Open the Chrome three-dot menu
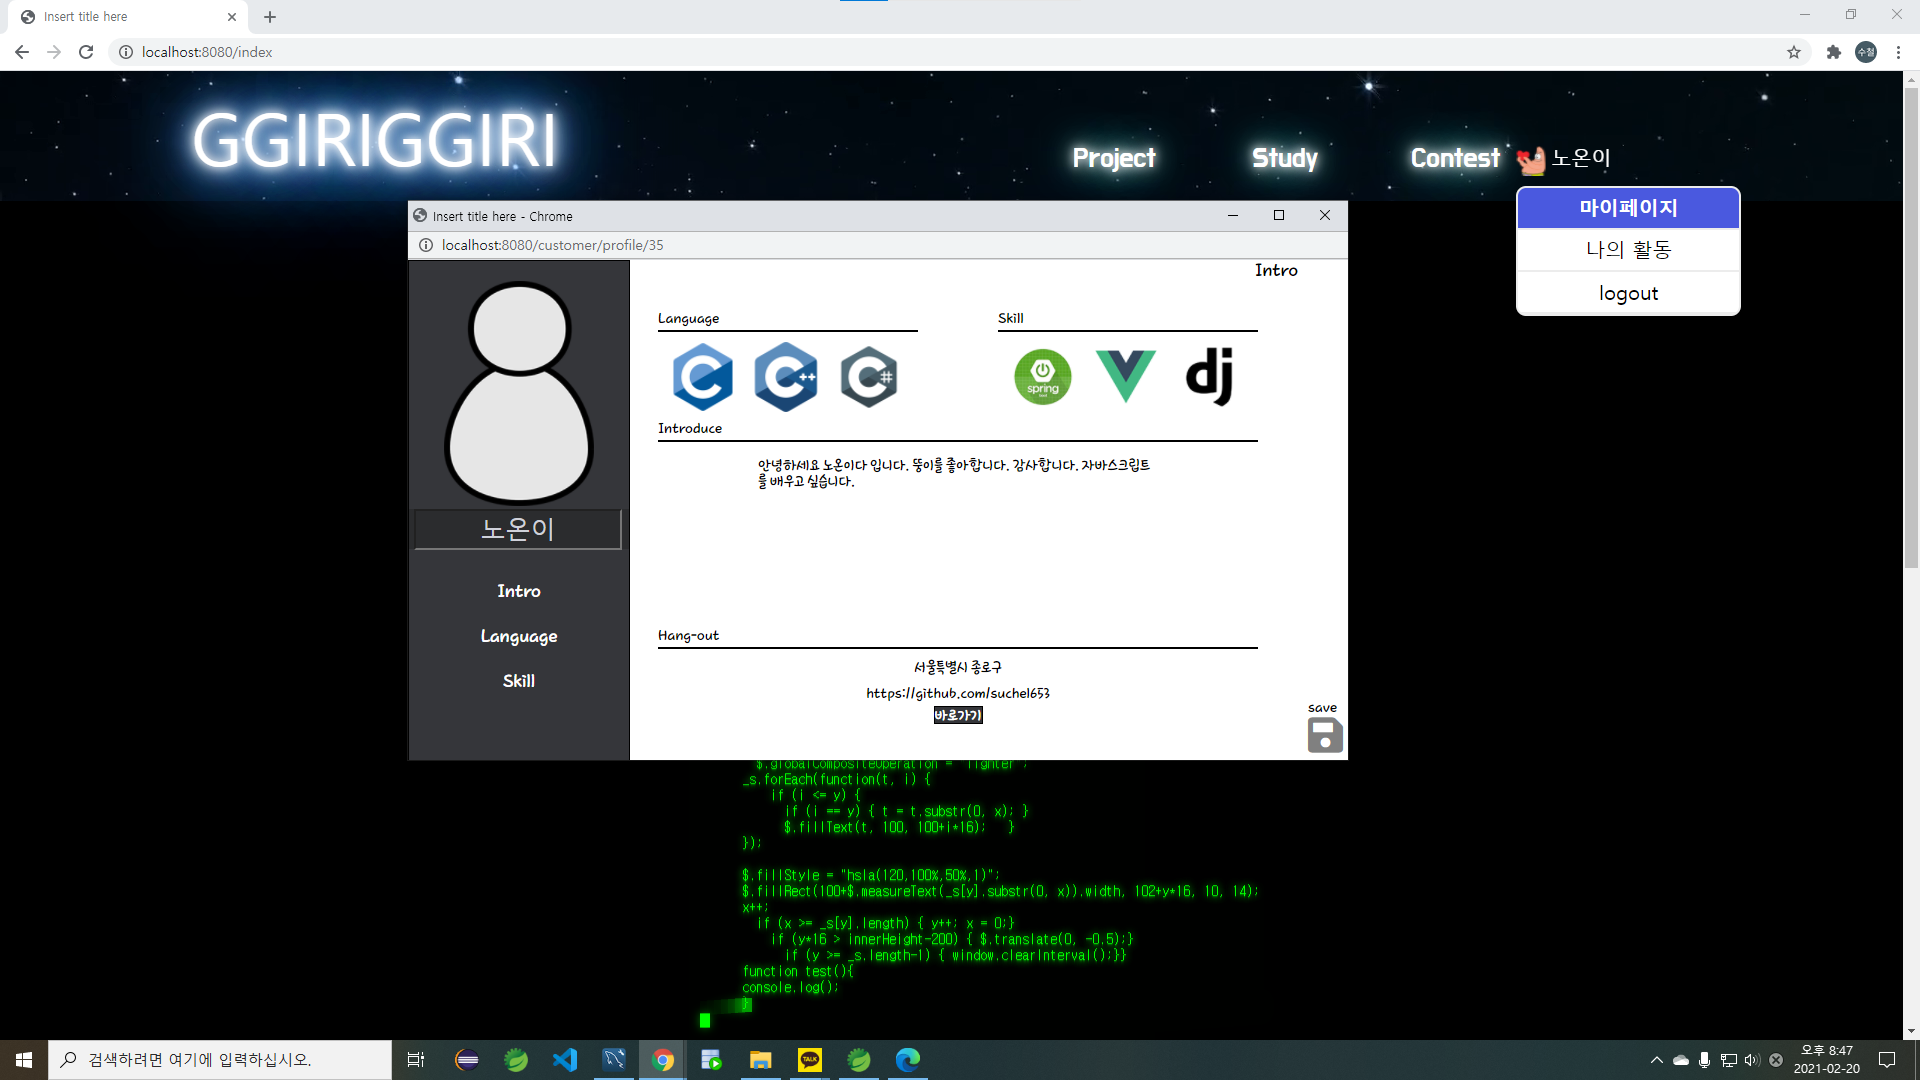Screen dimensions: 1920x1080 (x=1898, y=52)
